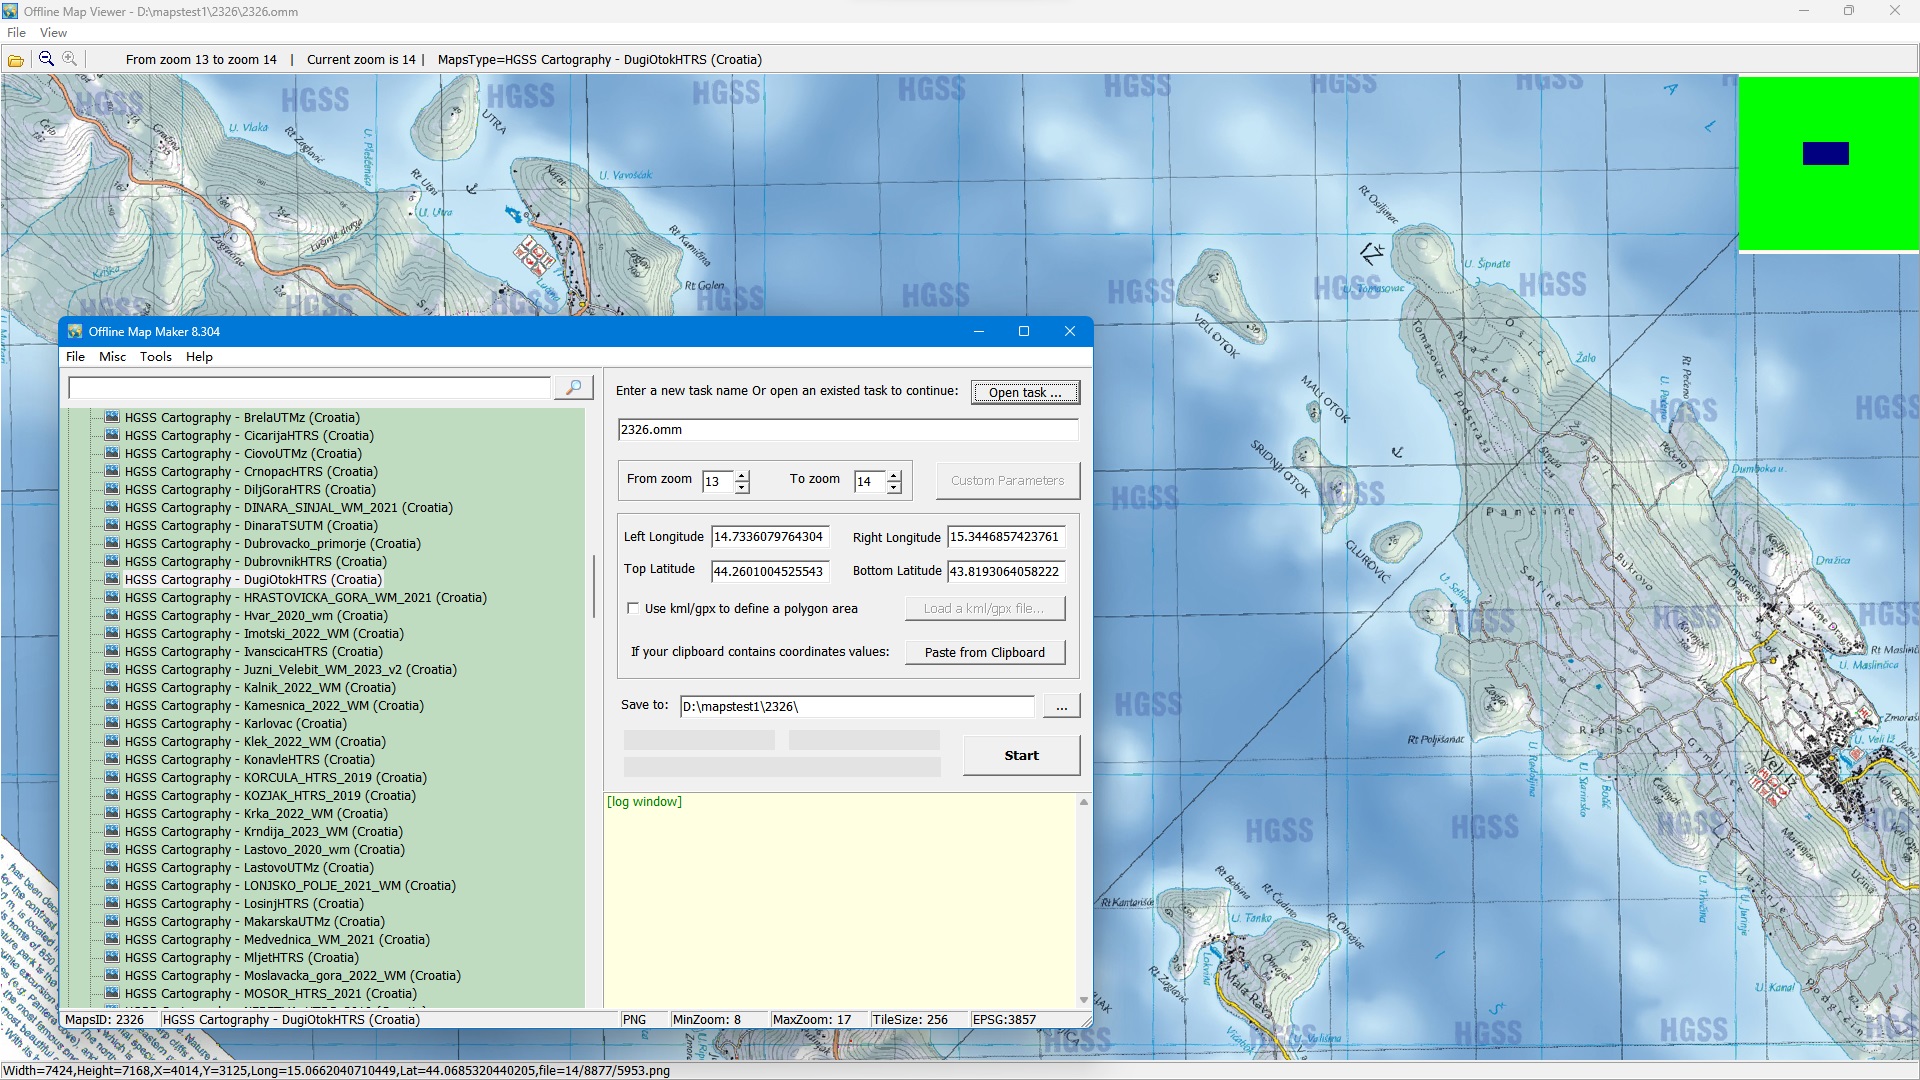Click the HRASTOVICKA_GORA map icon

click(x=112, y=597)
